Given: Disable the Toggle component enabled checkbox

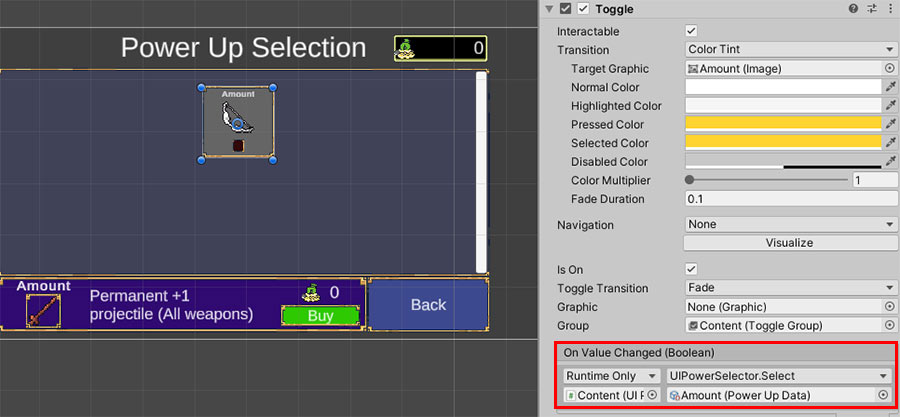Looking at the screenshot, I should point(583,9).
